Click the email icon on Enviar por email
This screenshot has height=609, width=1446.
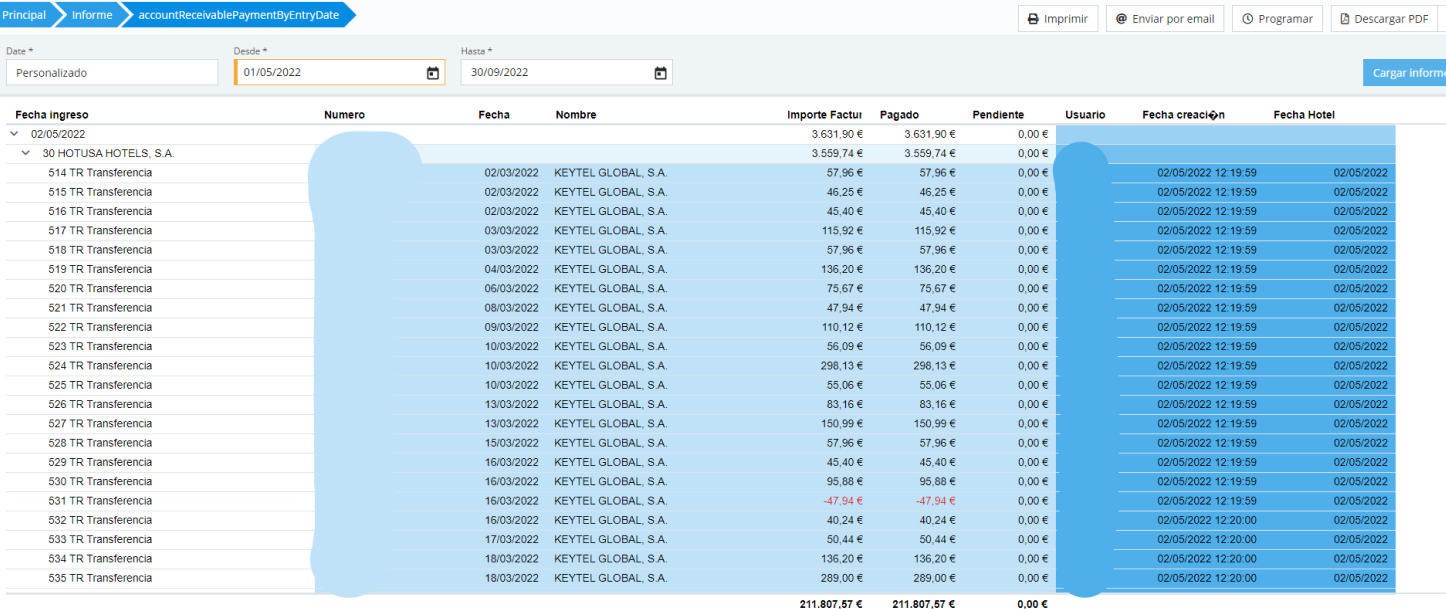pyautogui.click(x=1121, y=19)
